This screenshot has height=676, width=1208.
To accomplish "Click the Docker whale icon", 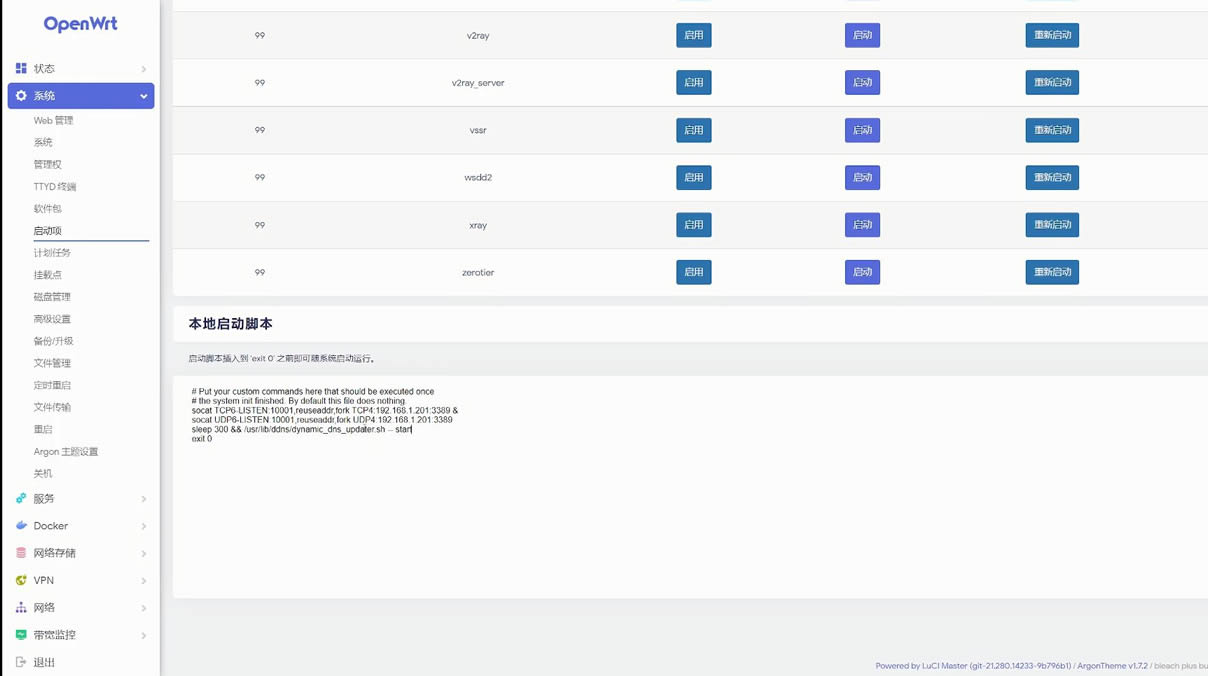I will click(x=21, y=525).
